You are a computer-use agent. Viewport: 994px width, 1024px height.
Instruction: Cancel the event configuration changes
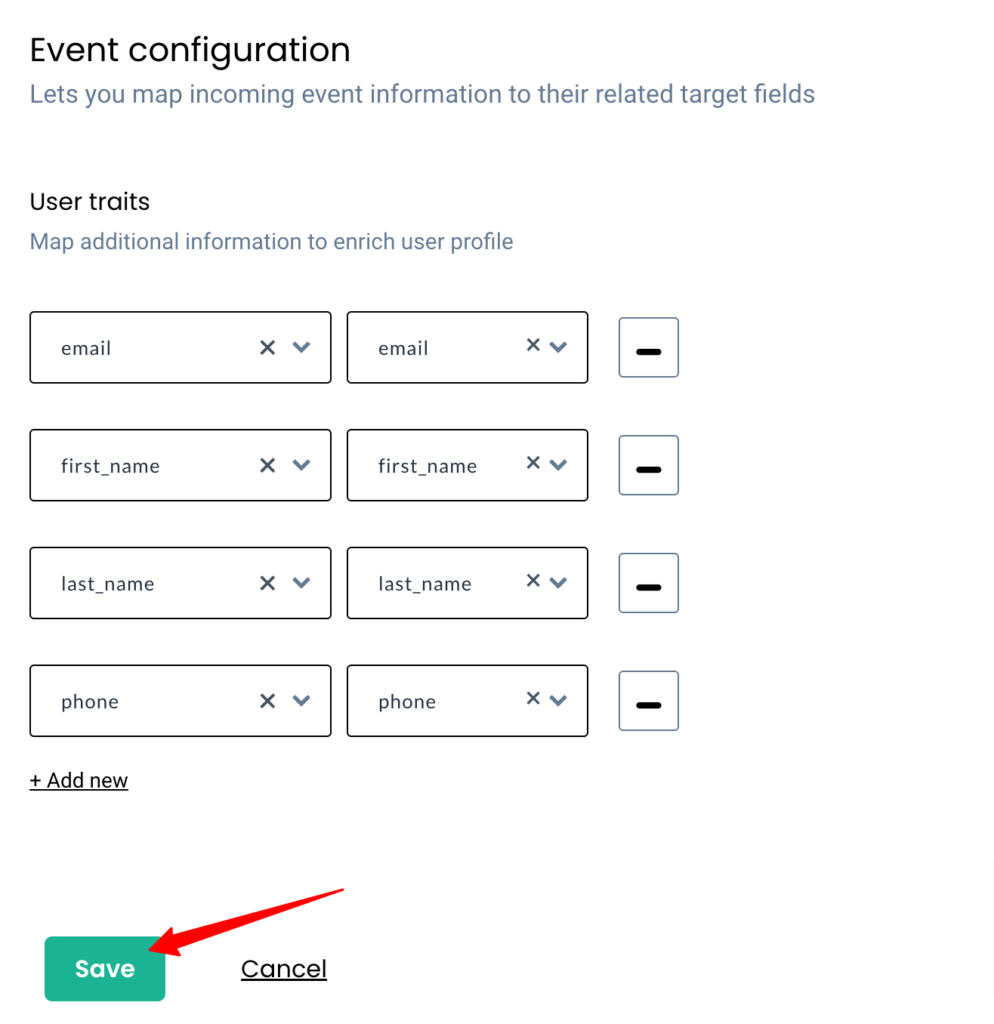283,968
